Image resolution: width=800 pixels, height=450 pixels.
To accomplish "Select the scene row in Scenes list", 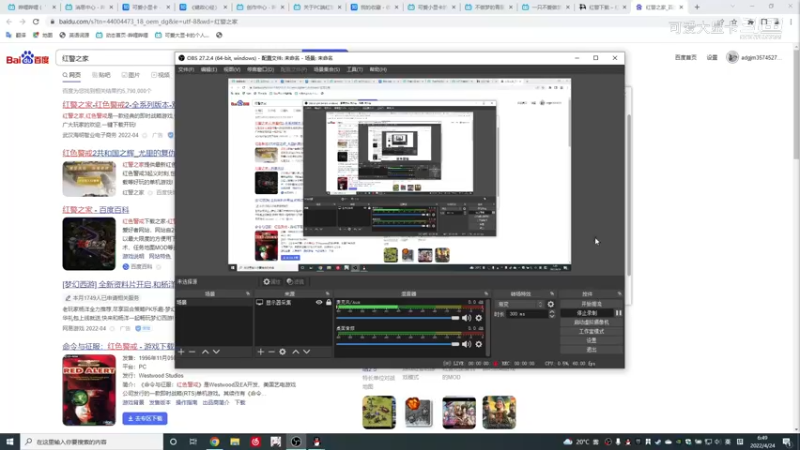I will pos(214,303).
